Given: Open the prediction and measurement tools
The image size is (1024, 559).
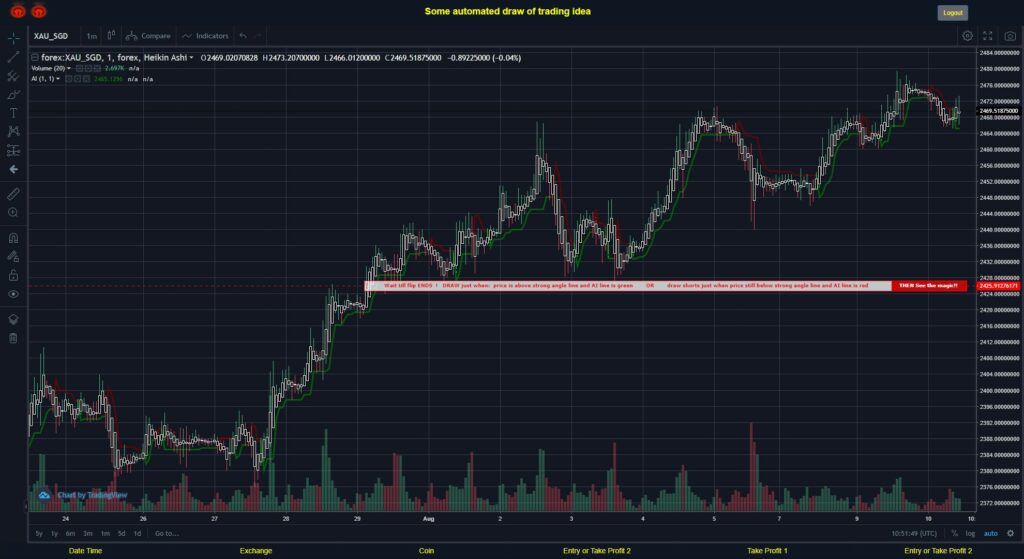Looking at the screenshot, I should tap(13, 151).
